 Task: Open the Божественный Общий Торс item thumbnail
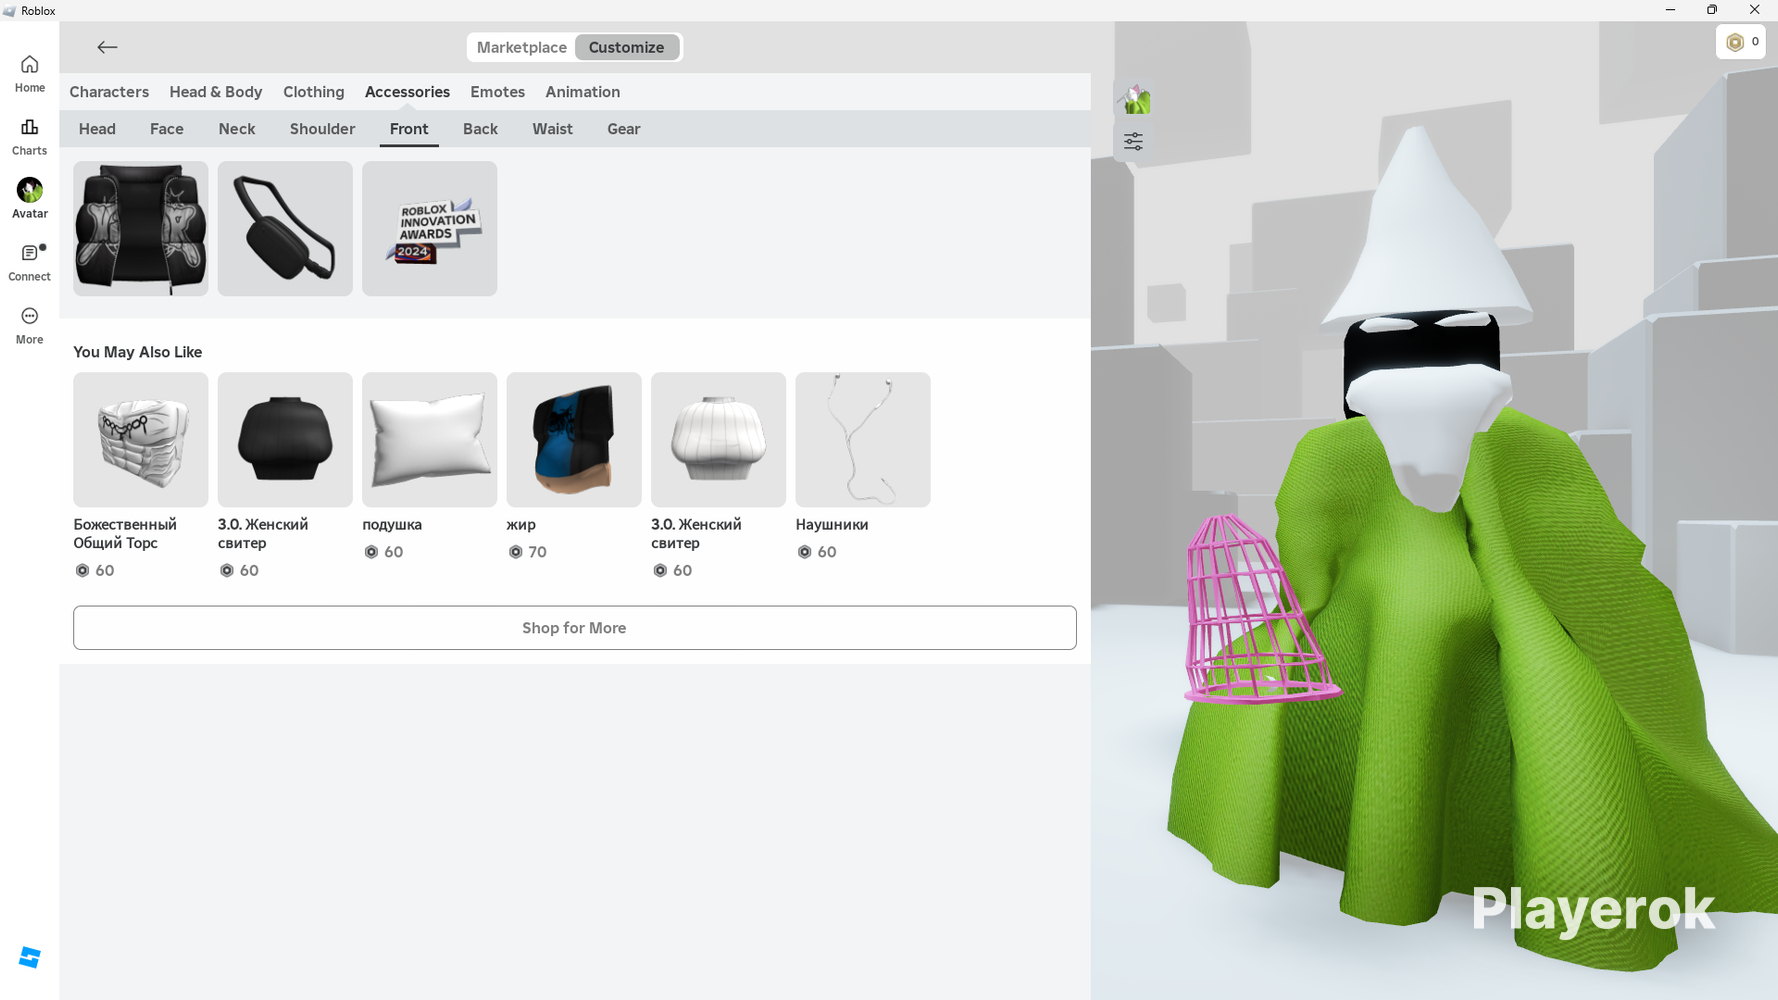[x=141, y=440]
